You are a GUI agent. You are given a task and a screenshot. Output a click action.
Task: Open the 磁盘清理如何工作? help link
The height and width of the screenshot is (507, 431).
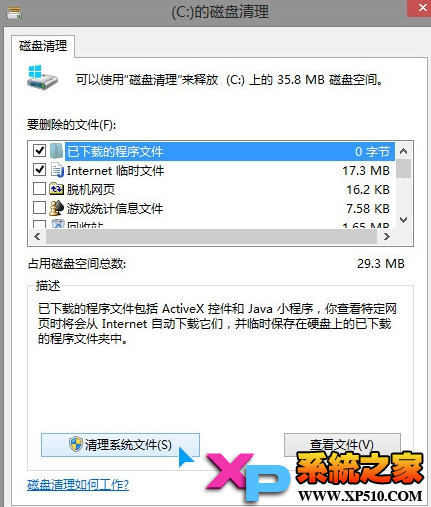pyautogui.click(x=78, y=484)
